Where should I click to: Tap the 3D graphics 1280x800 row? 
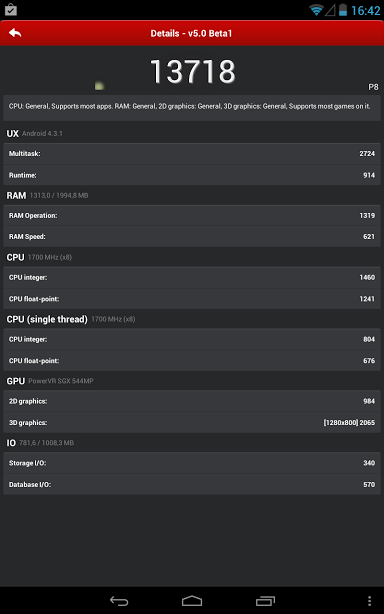coord(192,423)
